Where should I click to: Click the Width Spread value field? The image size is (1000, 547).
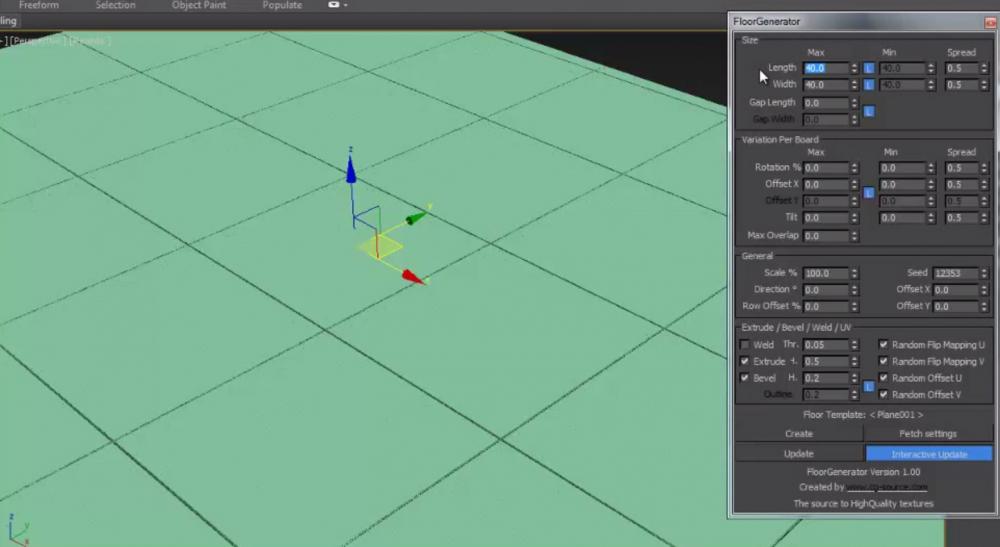tap(962, 85)
